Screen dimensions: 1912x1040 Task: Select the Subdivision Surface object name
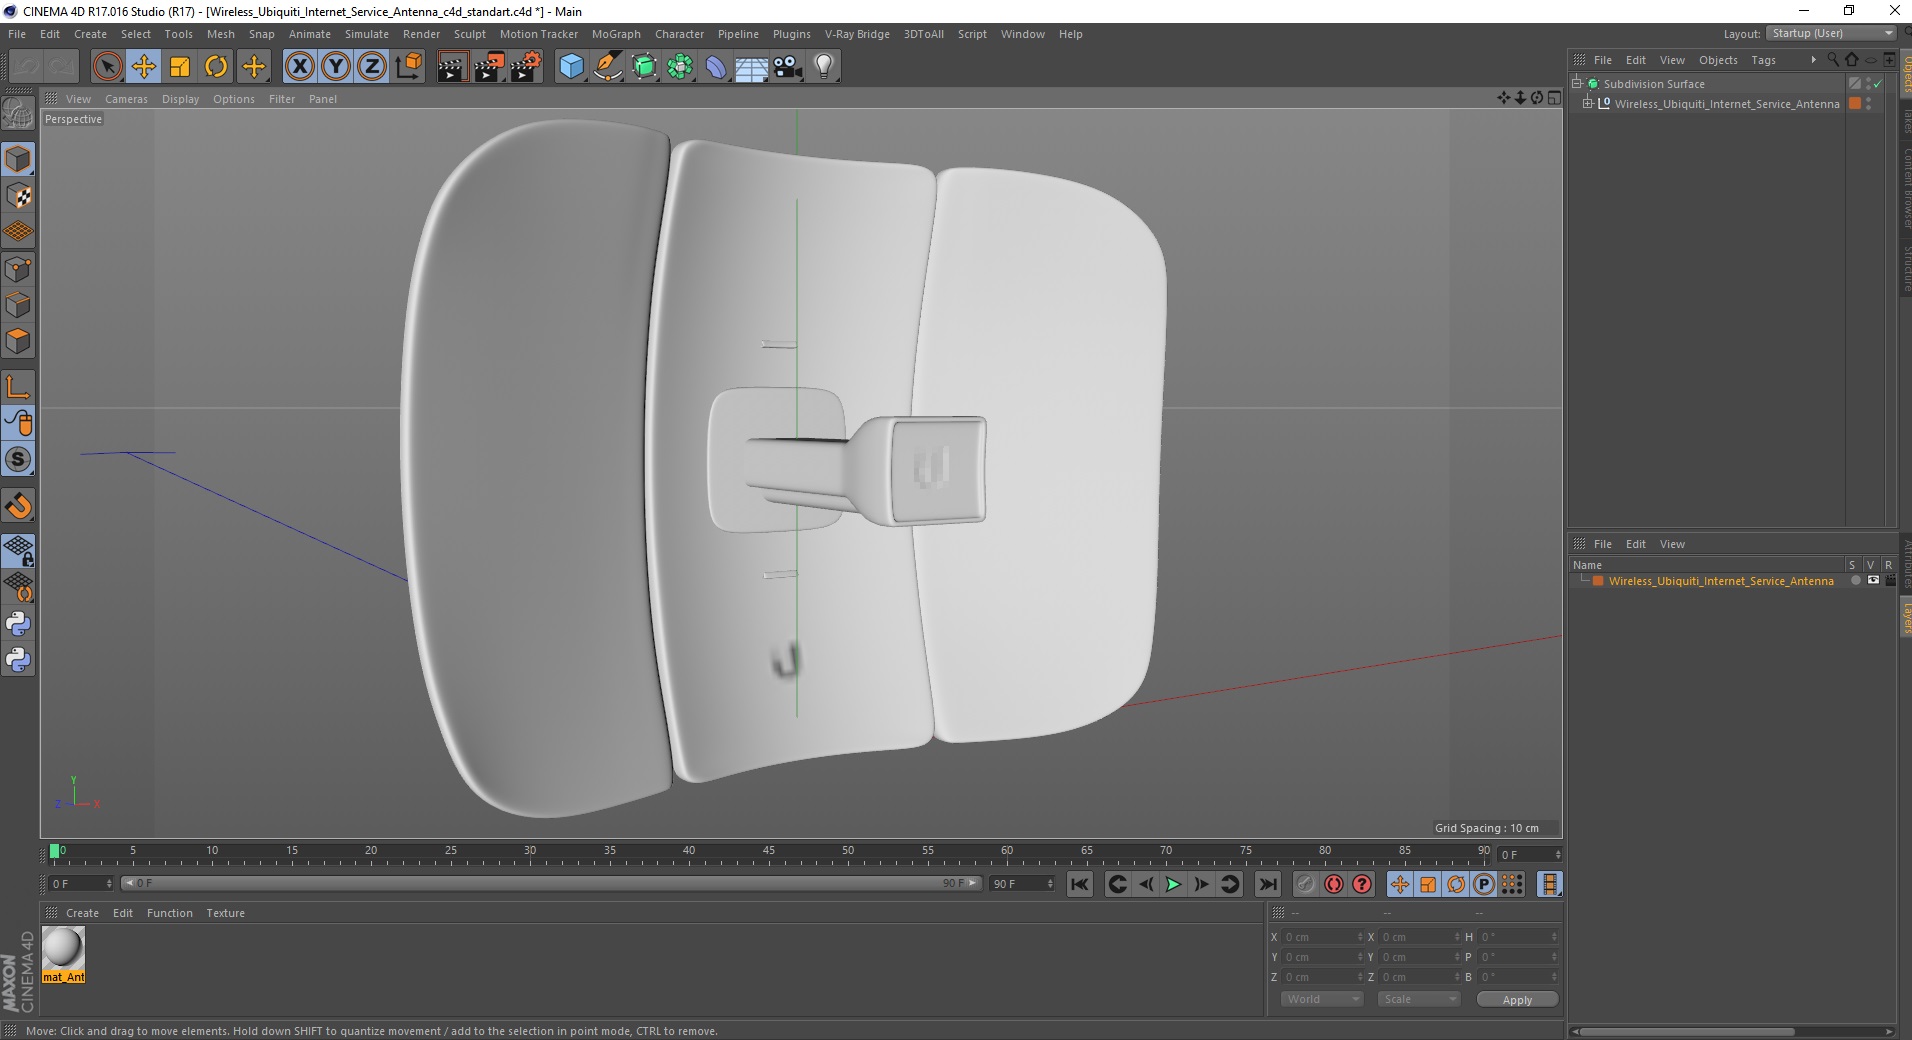coord(1654,84)
